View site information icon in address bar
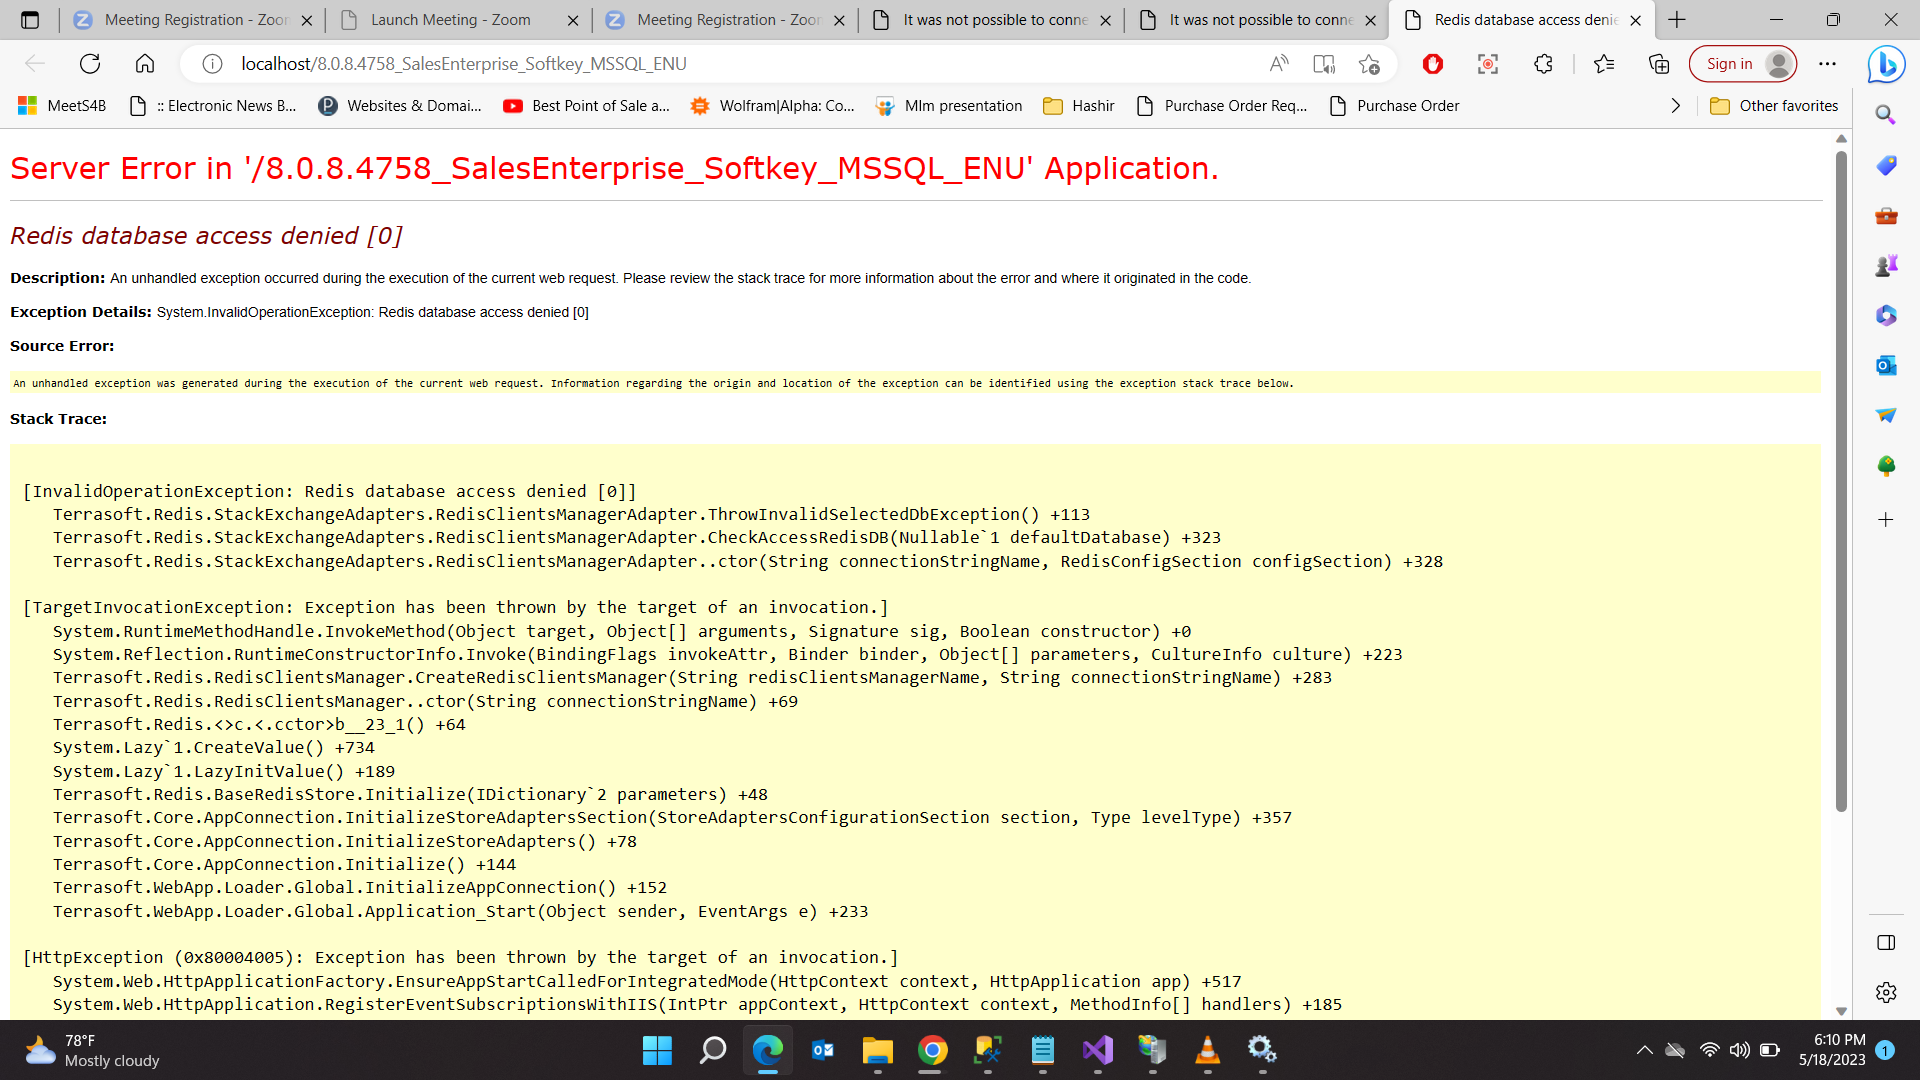The height and width of the screenshot is (1080, 1920). pyautogui.click(x=212, y=64)
